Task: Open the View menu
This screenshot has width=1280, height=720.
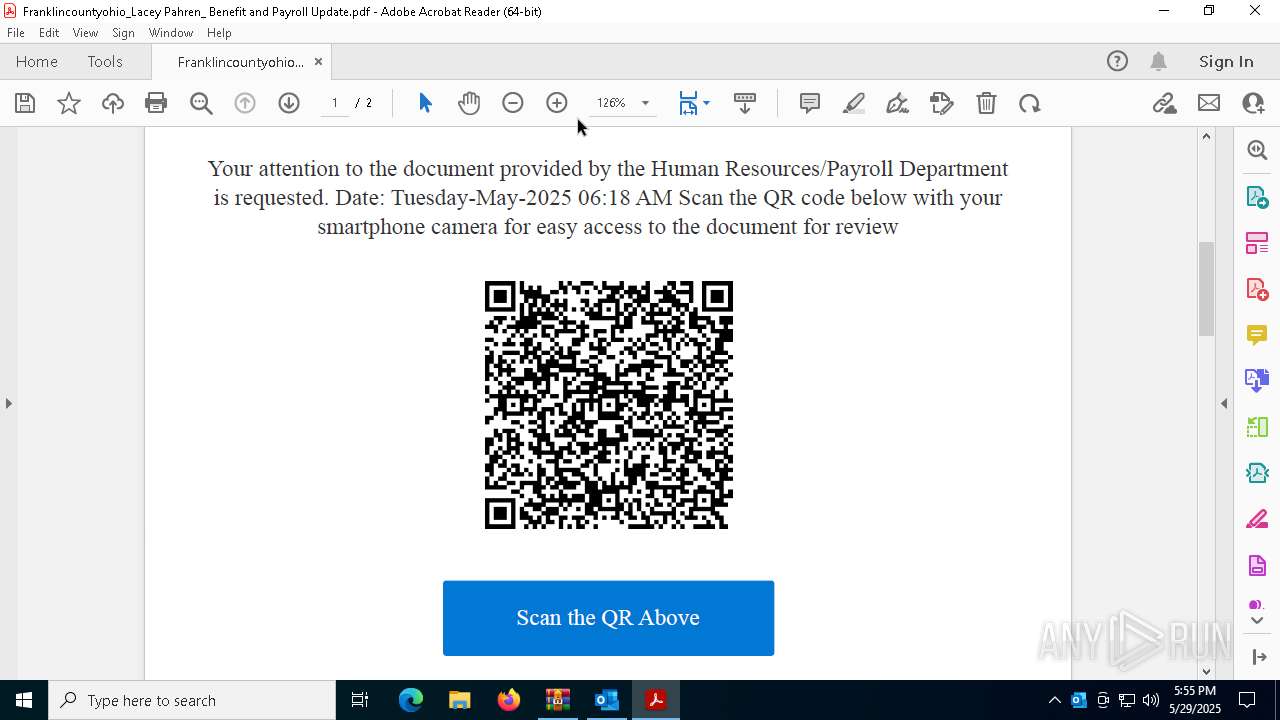Action: click(85, 33)
